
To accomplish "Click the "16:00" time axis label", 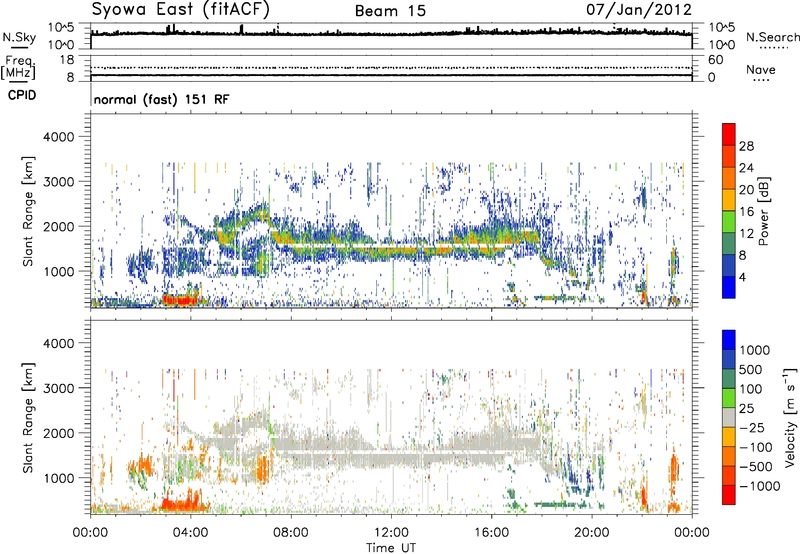I will 491,533.
